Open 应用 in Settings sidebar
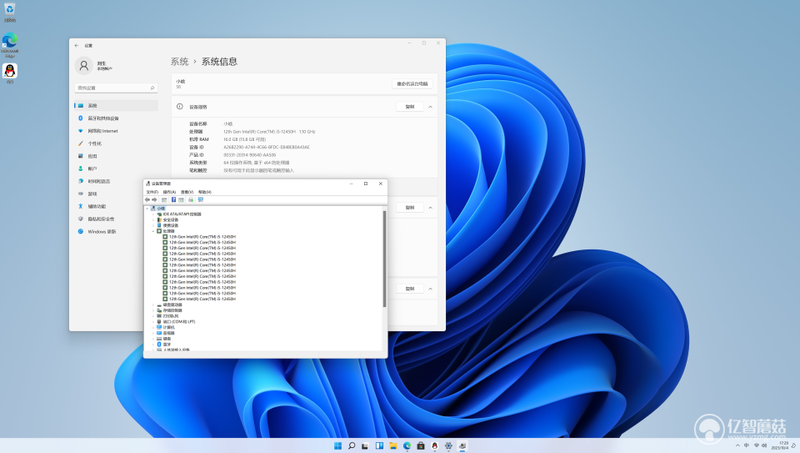Screen dimensions: 800x453 point(116,156)
